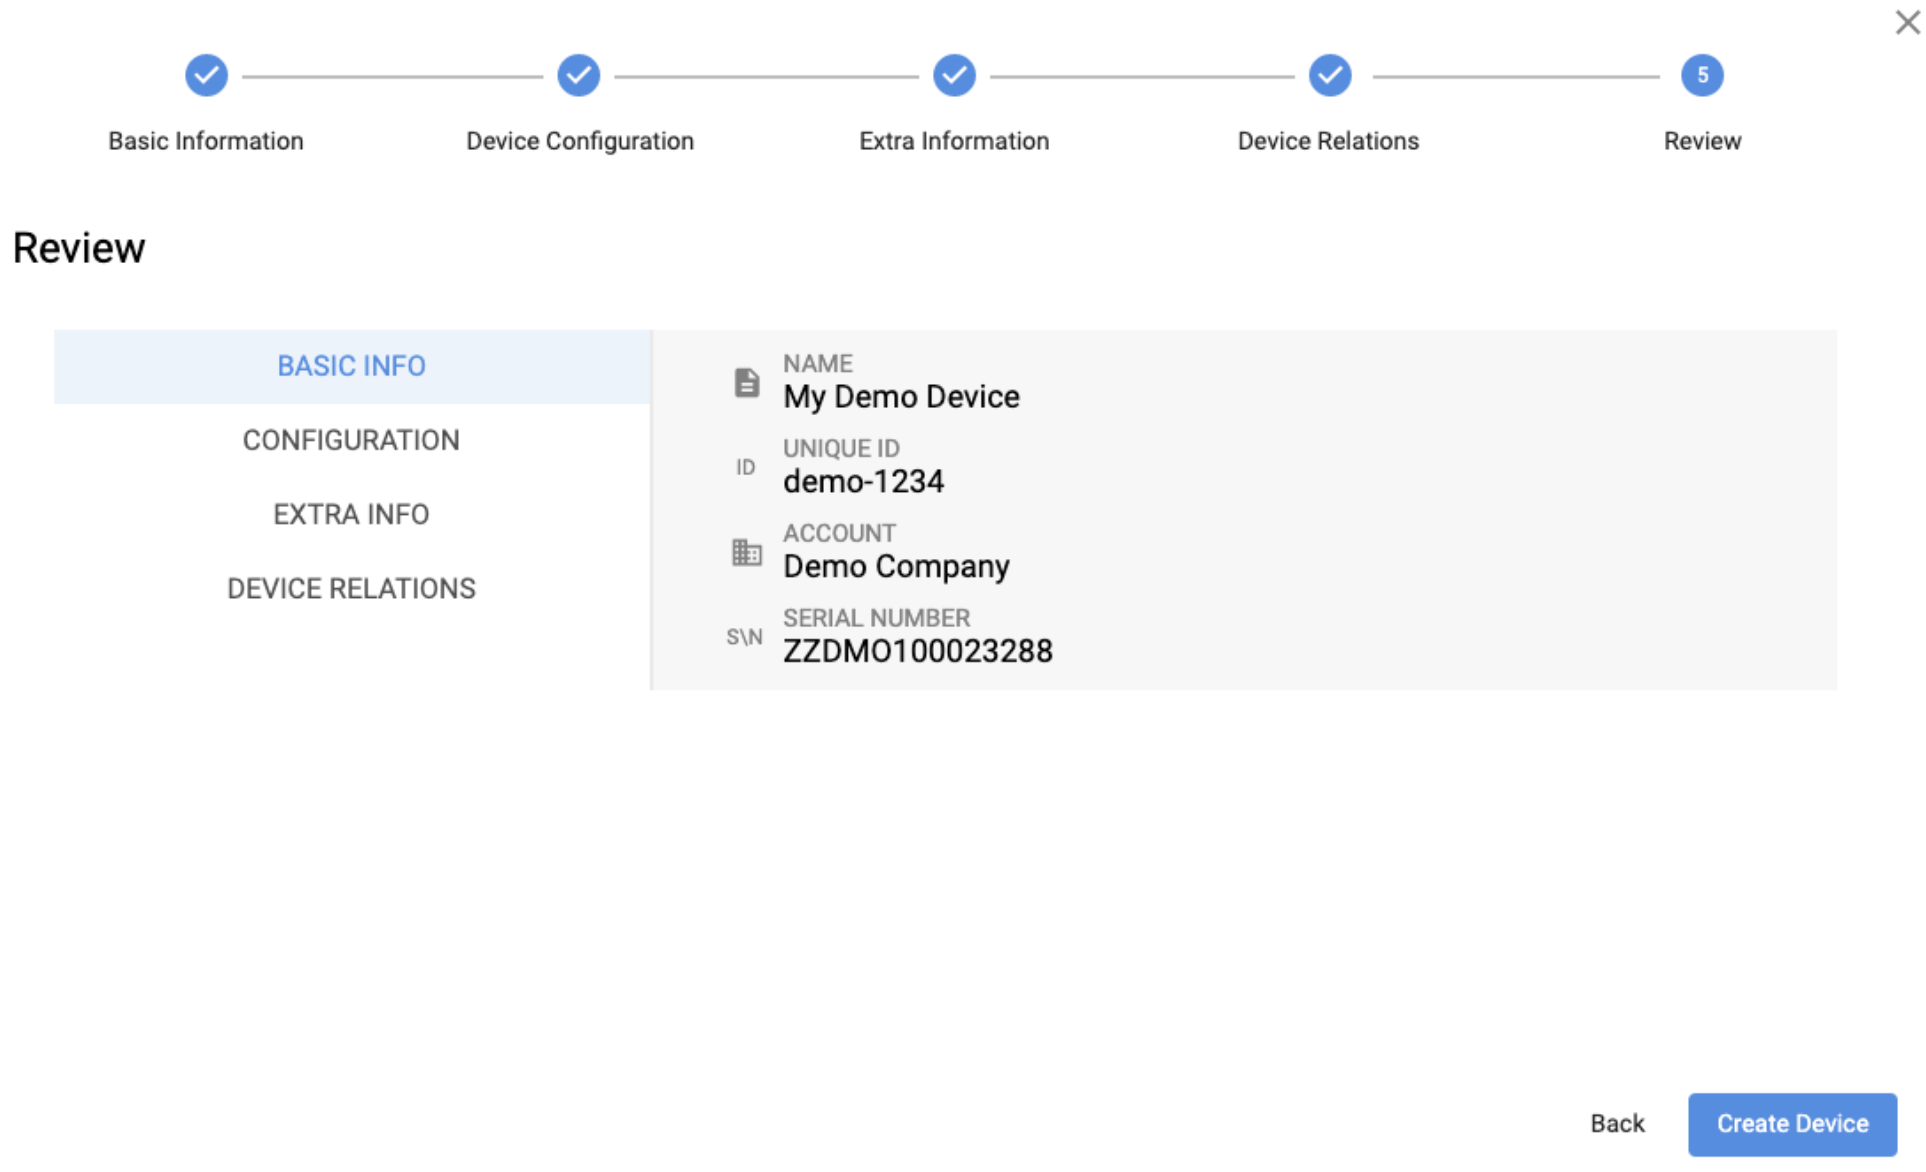Click the document icon beside Name
The width and height of the screenshot is (1926, 1172).
(746, 382)
